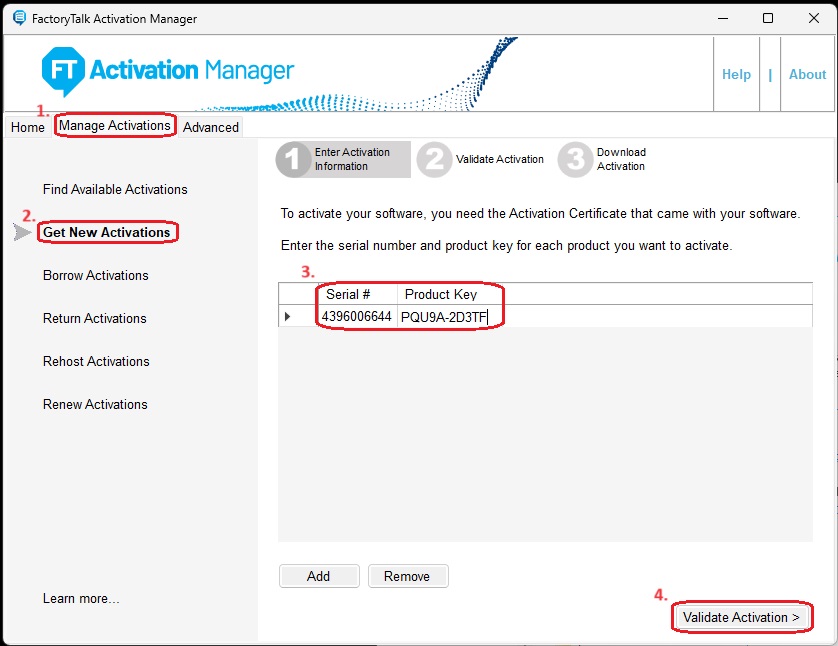838x646 pixels.
Task: Click the FactoryTalk title bar app icon
Action: [x=19, y=18]
